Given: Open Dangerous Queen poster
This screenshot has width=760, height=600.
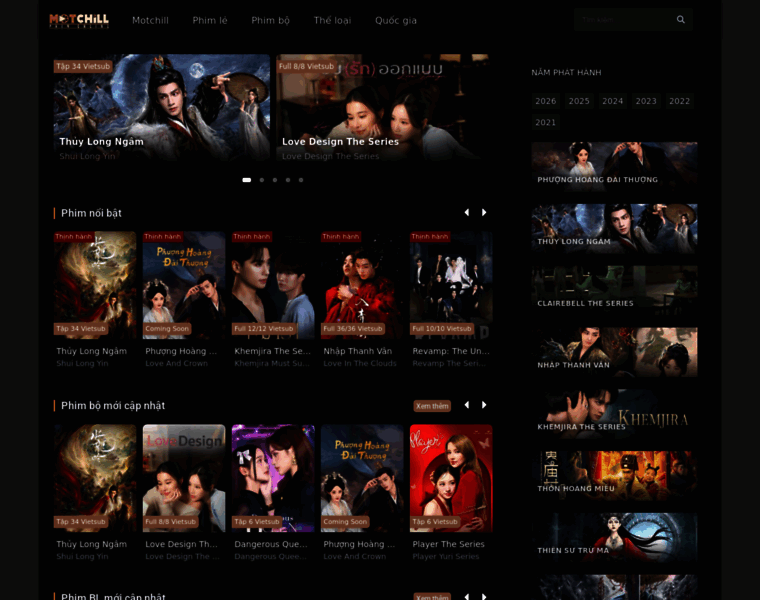Looking at the screenshot, I should [x=273, y=478].
